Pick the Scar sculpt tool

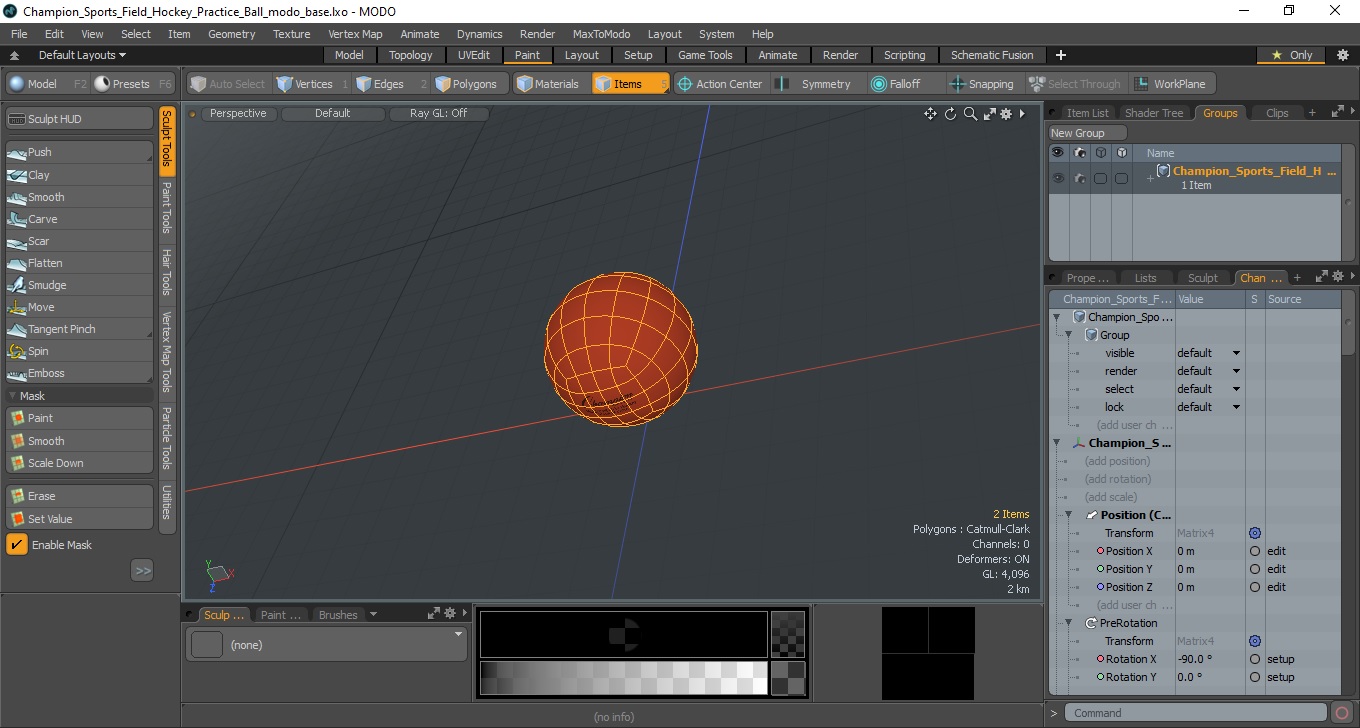point(80,241)
